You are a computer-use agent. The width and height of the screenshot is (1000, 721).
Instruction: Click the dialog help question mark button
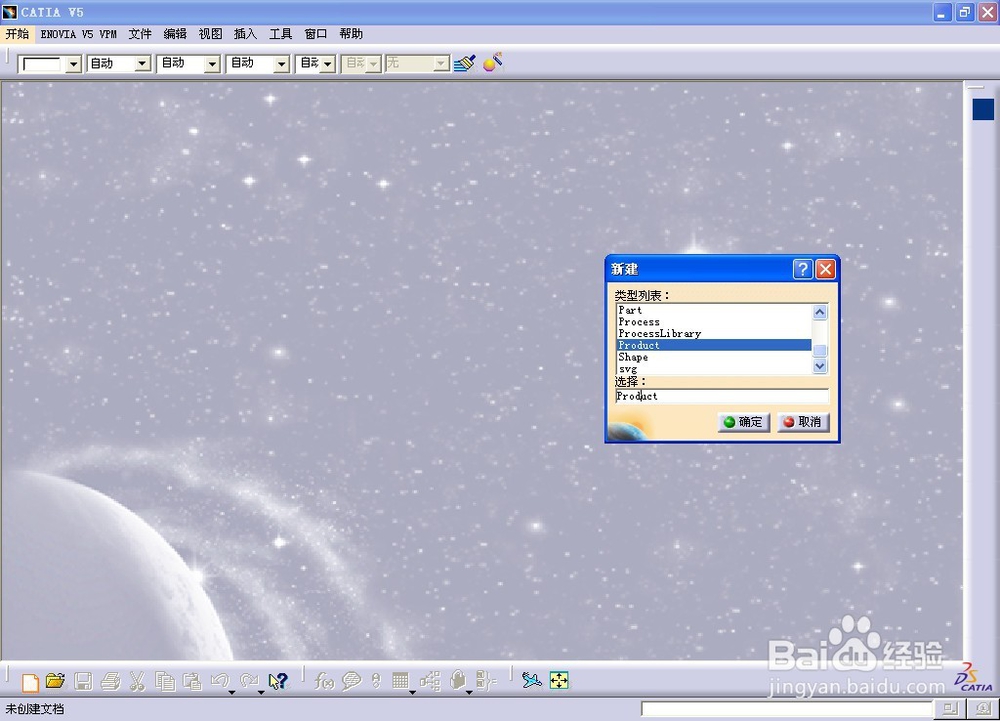point(803,269)
